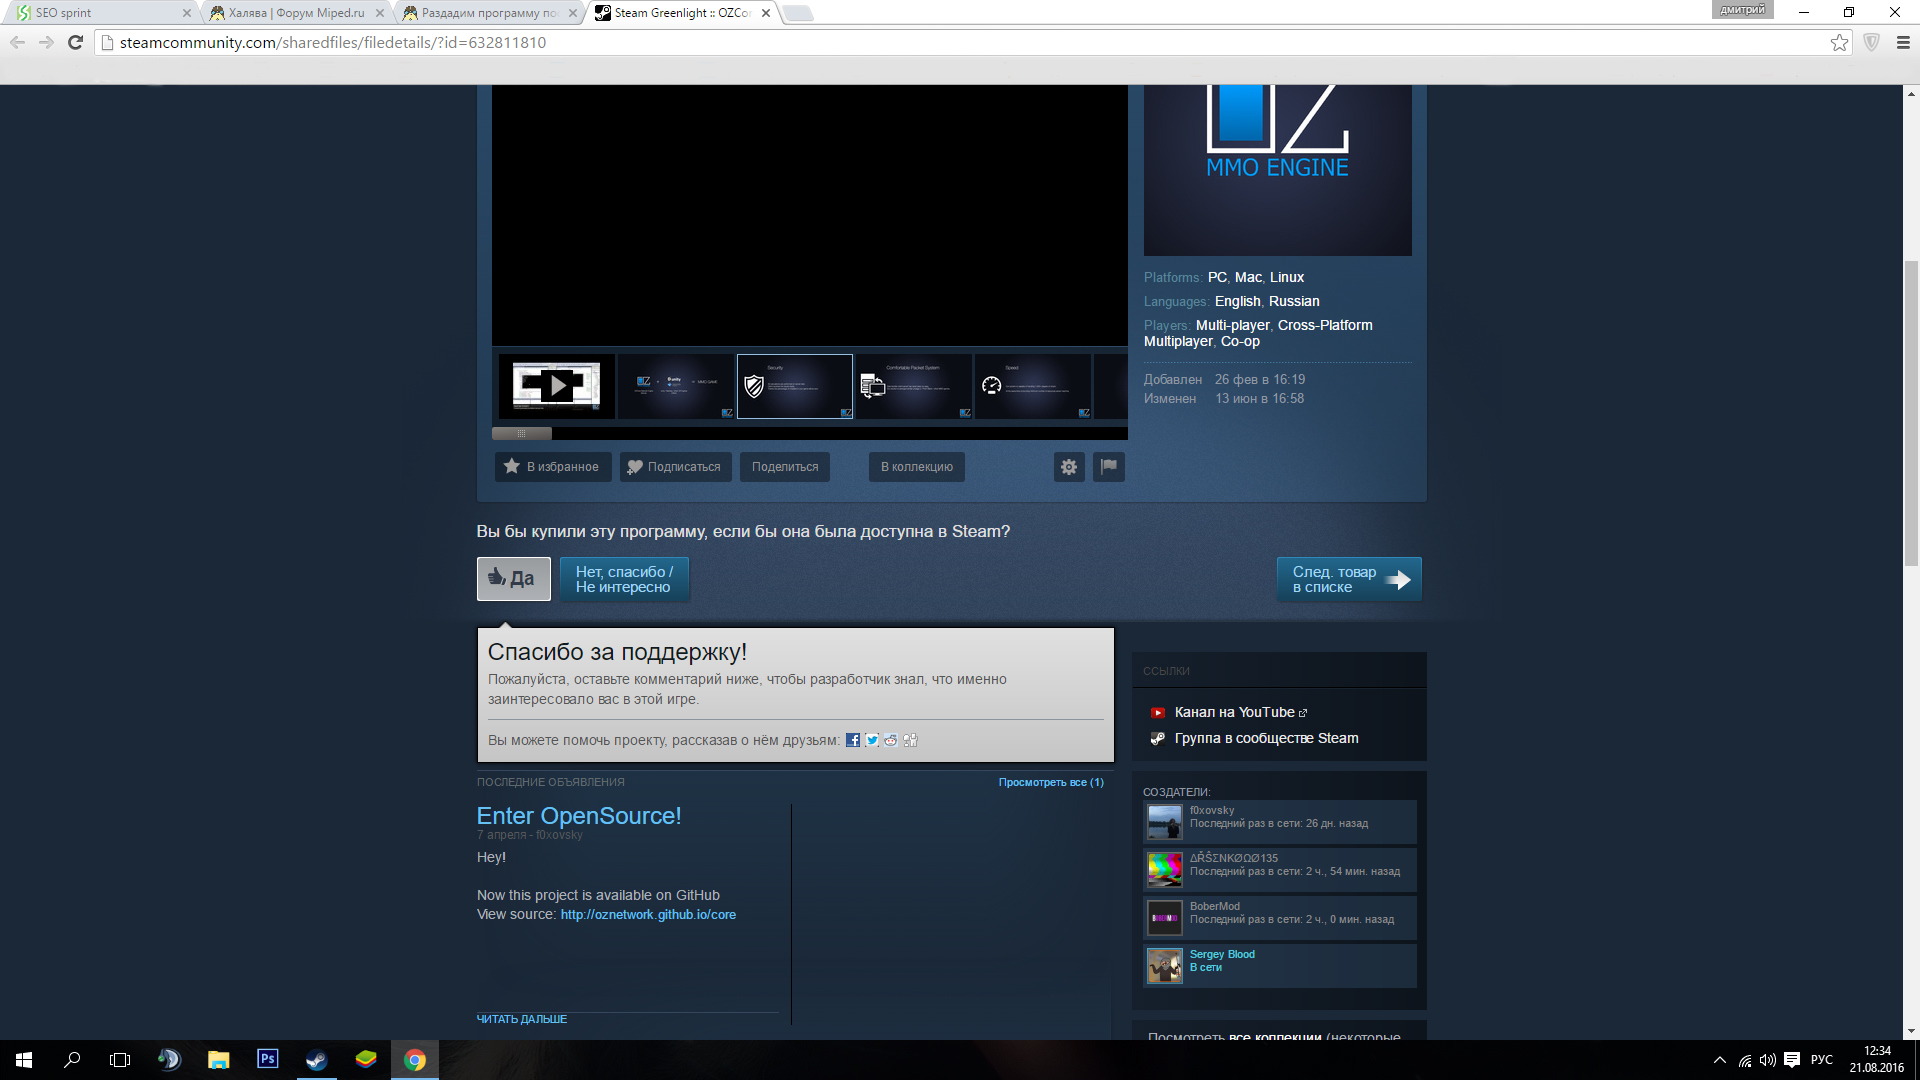Vote Нет, спасибо / Не интересно
The height and width of the screenshot is (1080, 1920).
point(625,579)
